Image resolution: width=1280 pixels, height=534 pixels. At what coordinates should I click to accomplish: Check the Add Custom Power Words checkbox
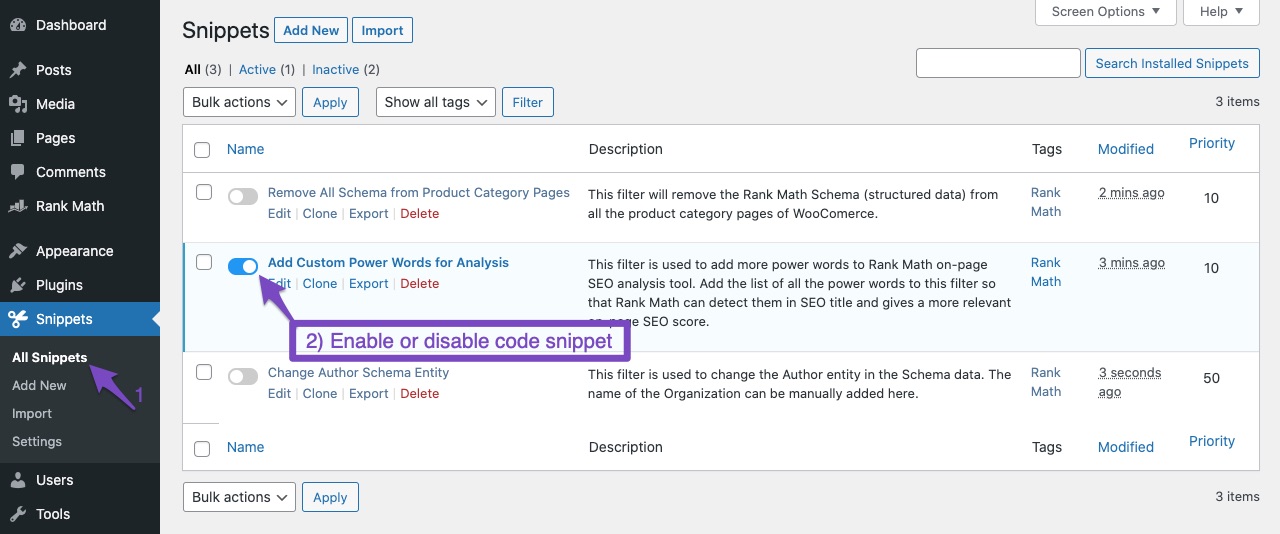(x=204, y=262)
